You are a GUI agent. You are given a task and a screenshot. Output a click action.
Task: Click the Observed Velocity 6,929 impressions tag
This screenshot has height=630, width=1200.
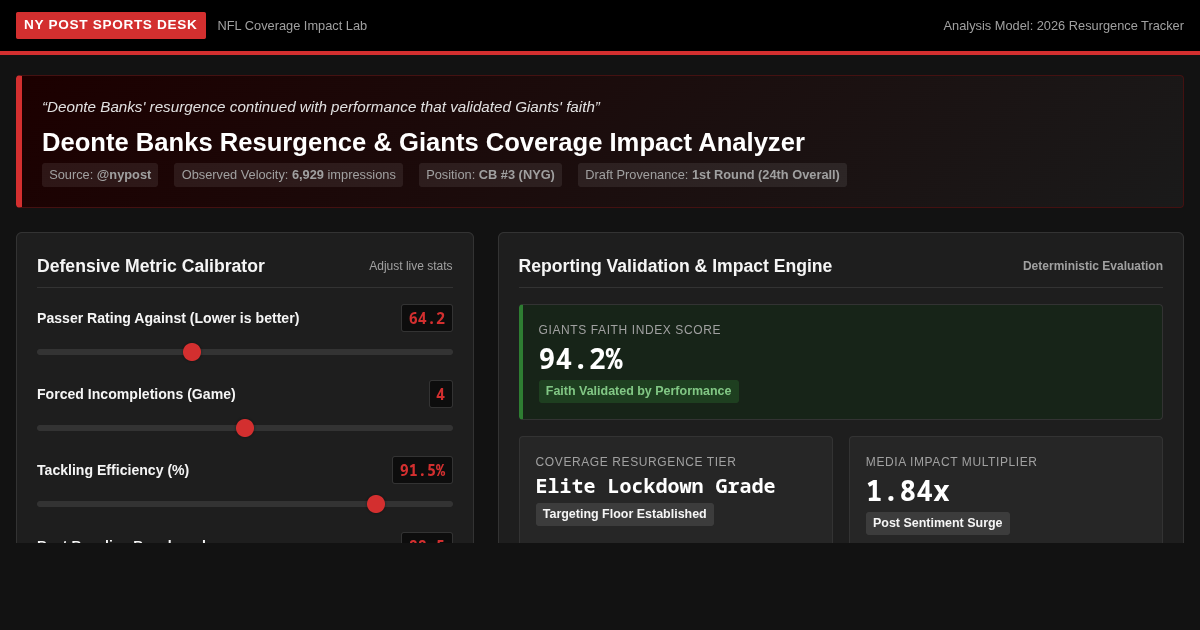point(288,175)
